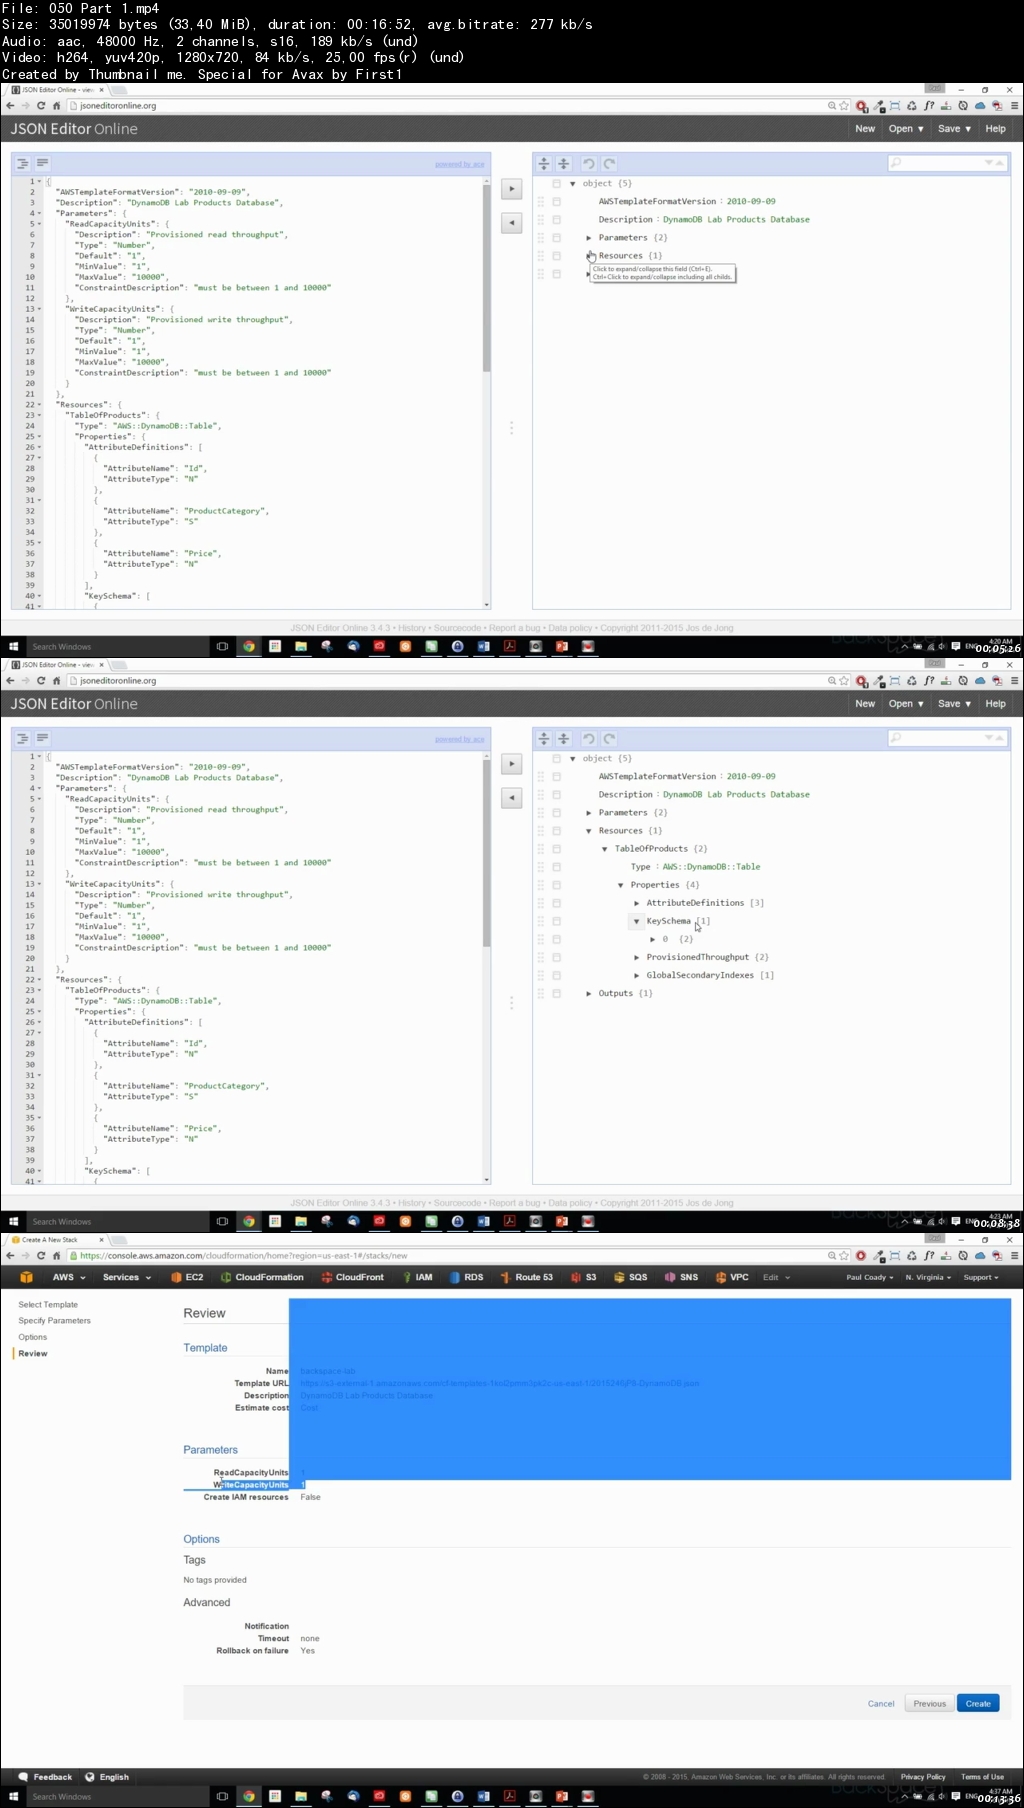Open the Outputs row's action menu square in the 00:08:38 frame

click(557, 993)
